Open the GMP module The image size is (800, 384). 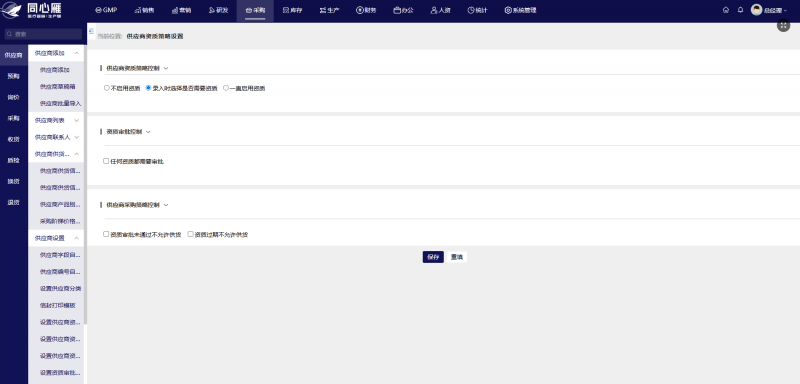[106, 10]
